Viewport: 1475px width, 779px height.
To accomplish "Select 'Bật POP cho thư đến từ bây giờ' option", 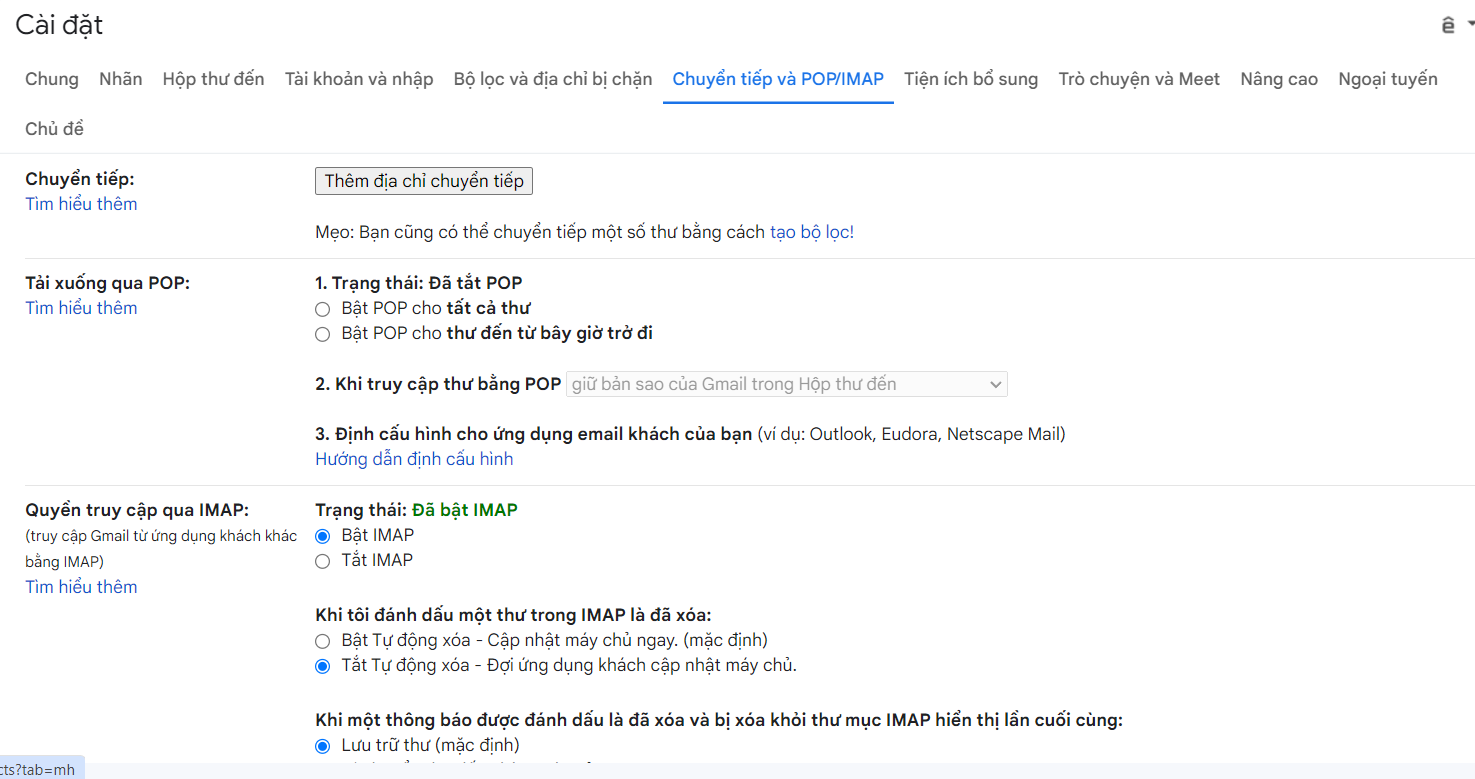I will 322,334.
